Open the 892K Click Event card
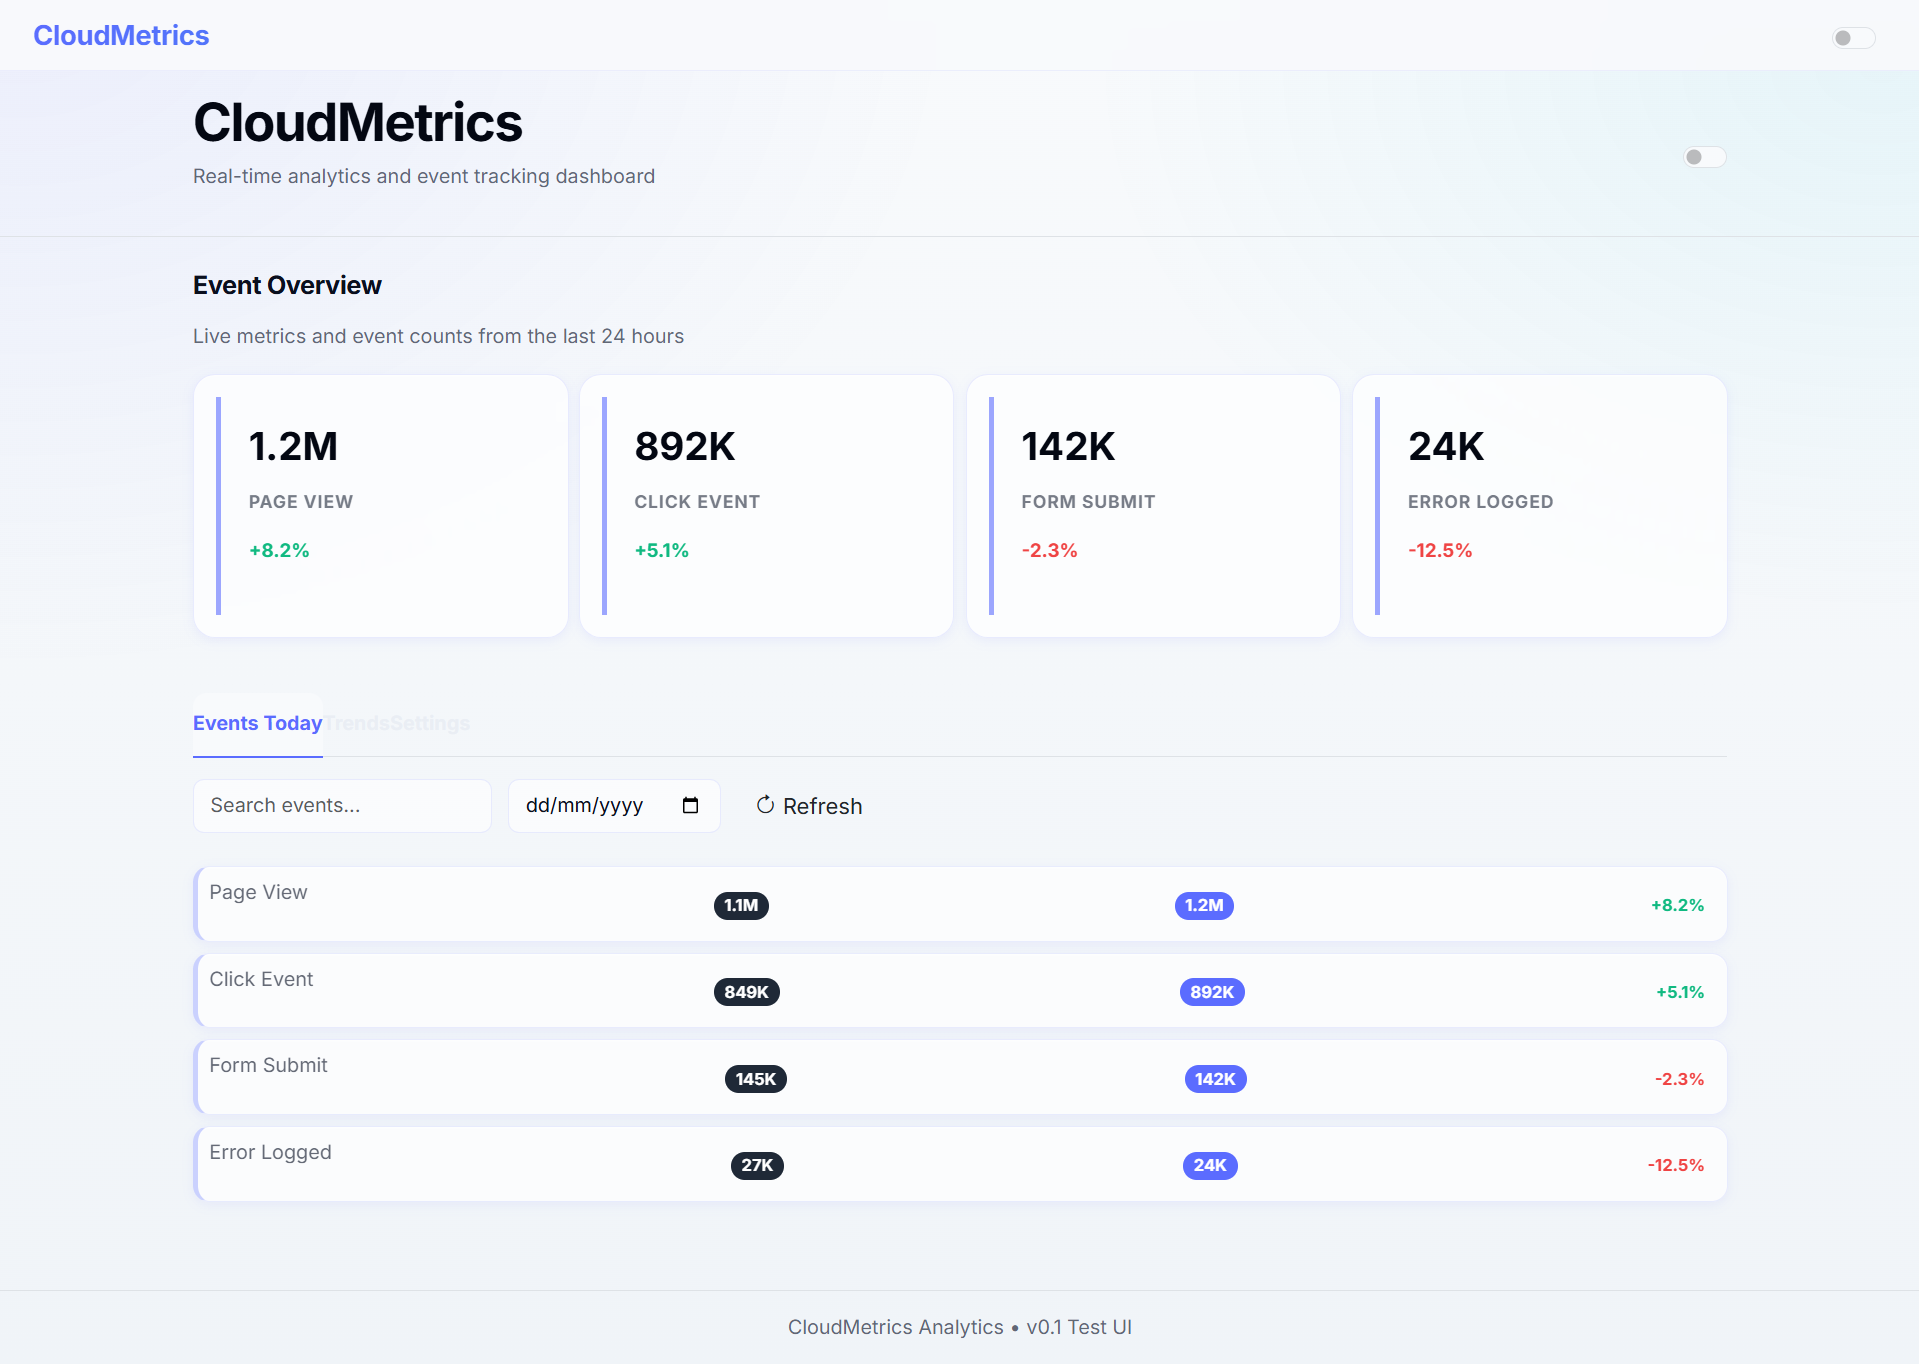The image size is (1919, 1364). pos(766,506)
